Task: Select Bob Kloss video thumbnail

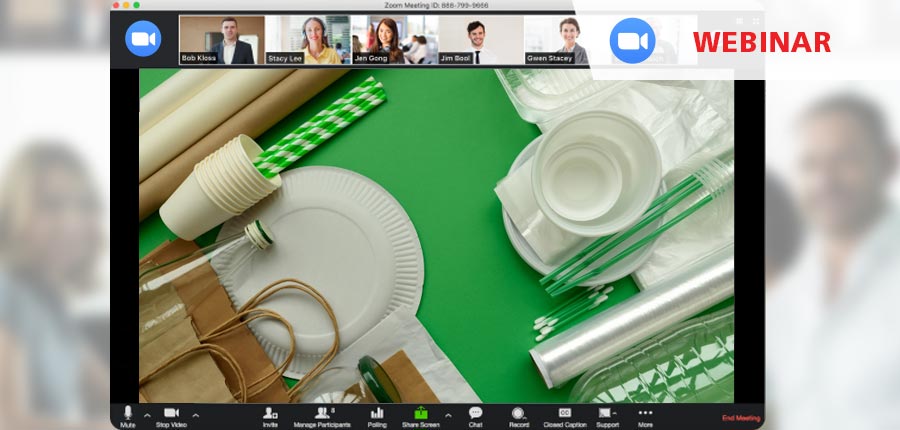Action: (222, 40)
